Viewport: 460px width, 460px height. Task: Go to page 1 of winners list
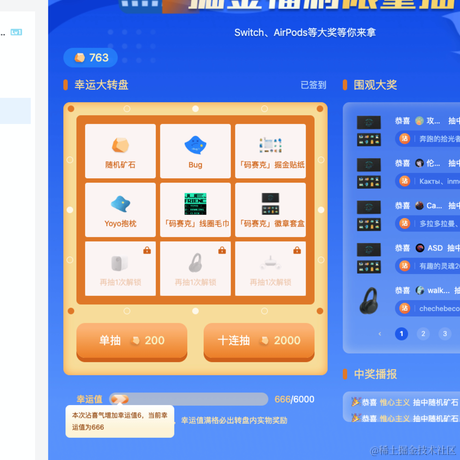pos(401,334)
